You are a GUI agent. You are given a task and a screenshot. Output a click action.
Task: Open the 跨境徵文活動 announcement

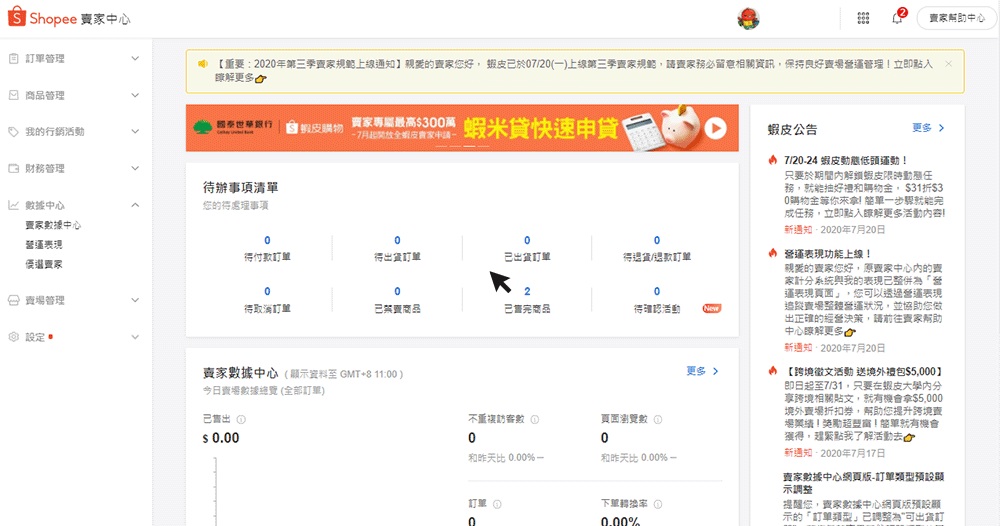(864, 372)
